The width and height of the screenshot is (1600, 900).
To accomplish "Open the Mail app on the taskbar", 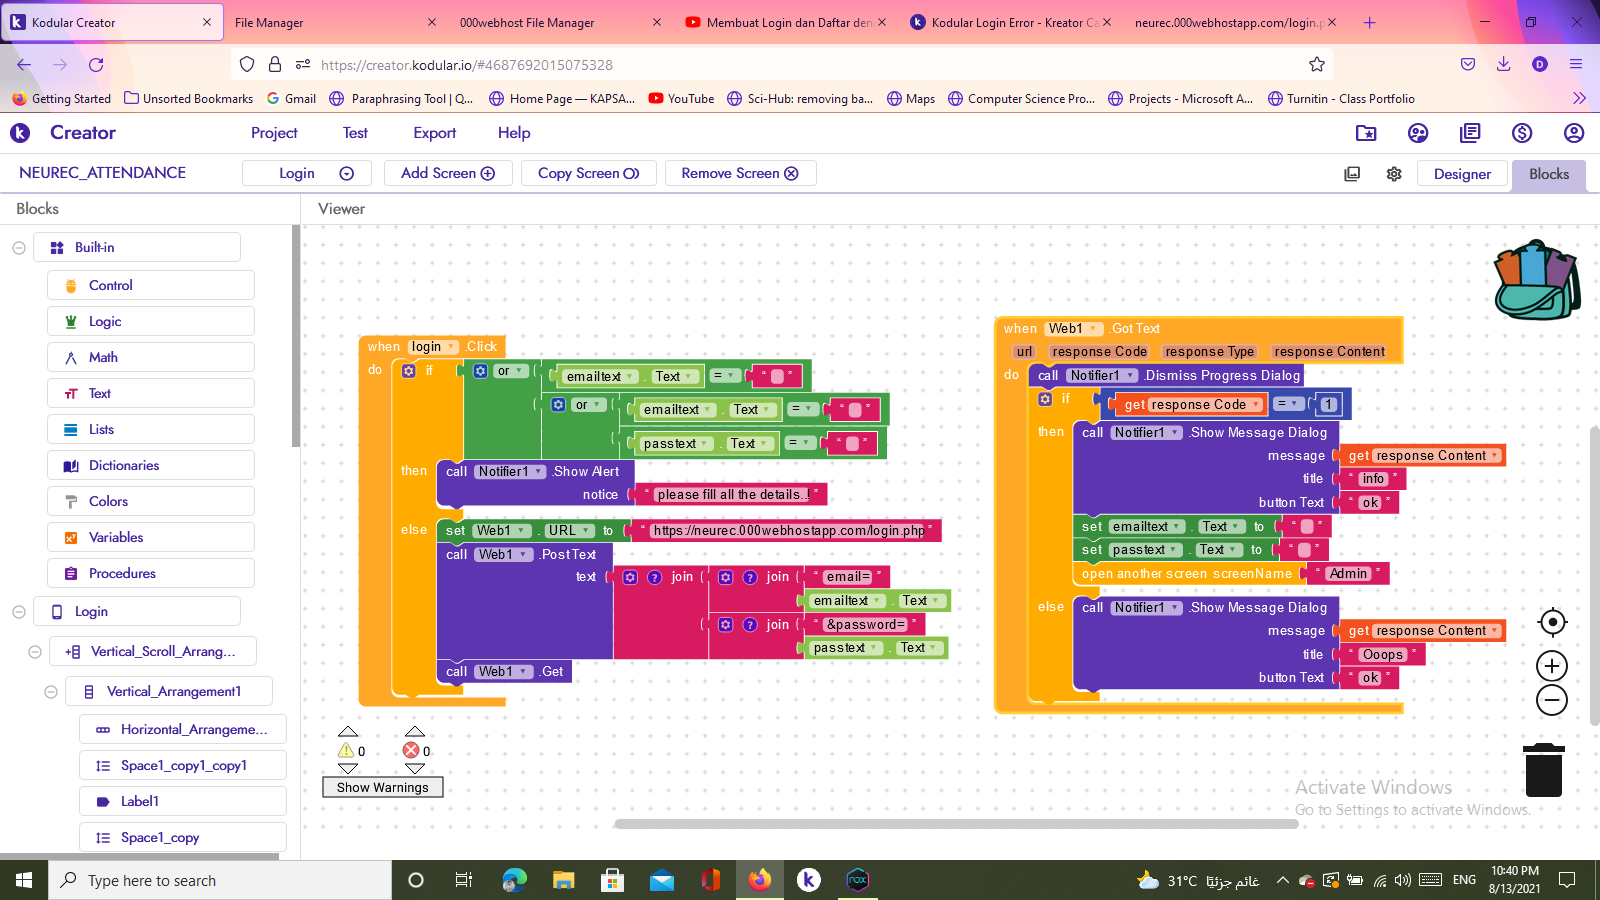I will 662,880.
